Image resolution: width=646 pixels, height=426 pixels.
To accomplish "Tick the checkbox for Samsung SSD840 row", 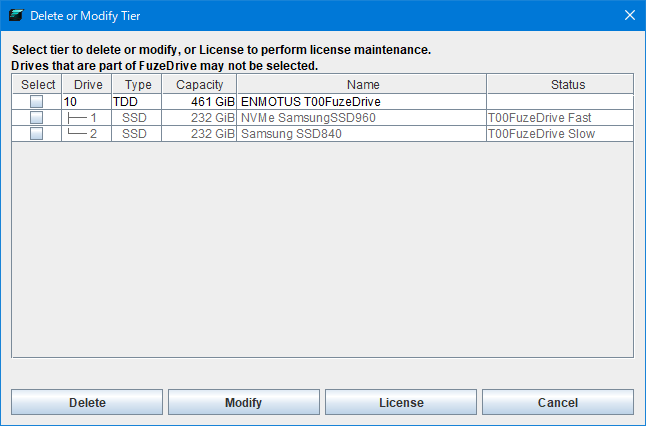I will (36, 133).
